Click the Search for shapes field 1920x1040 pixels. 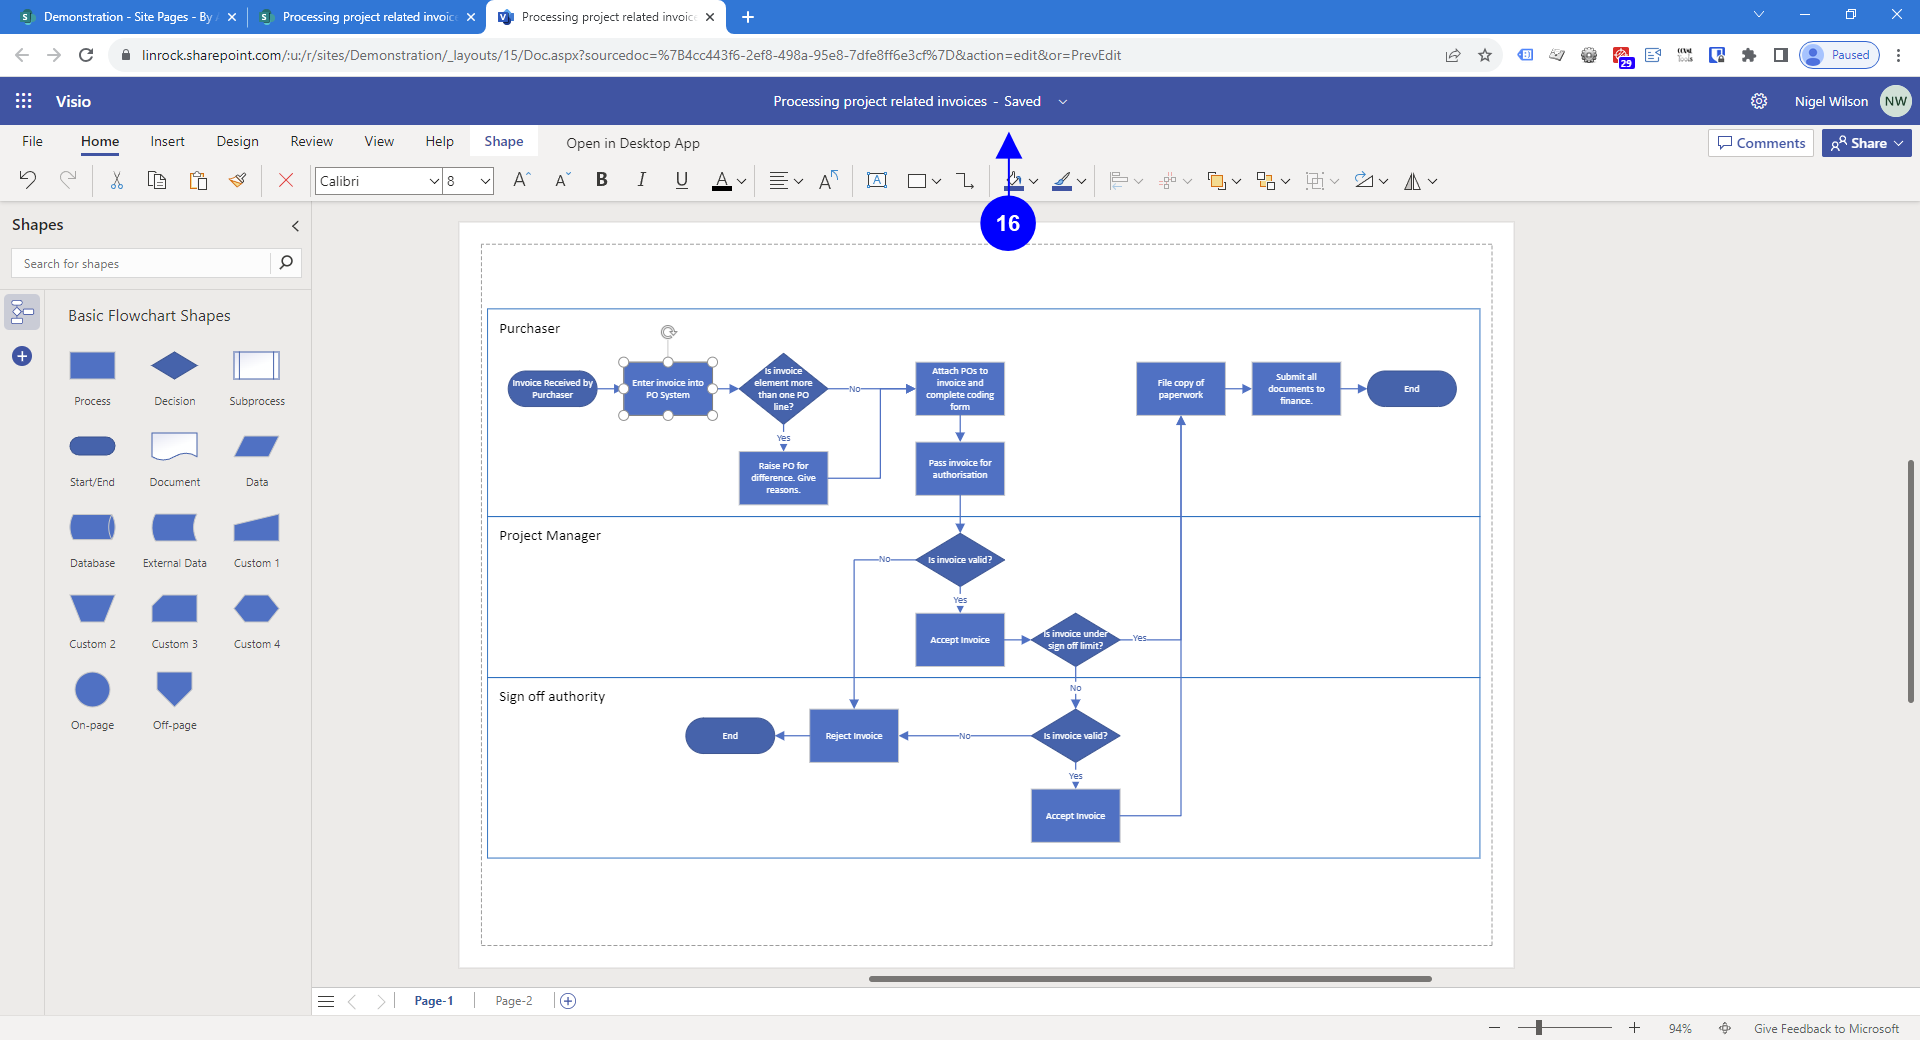coord(142,264)
